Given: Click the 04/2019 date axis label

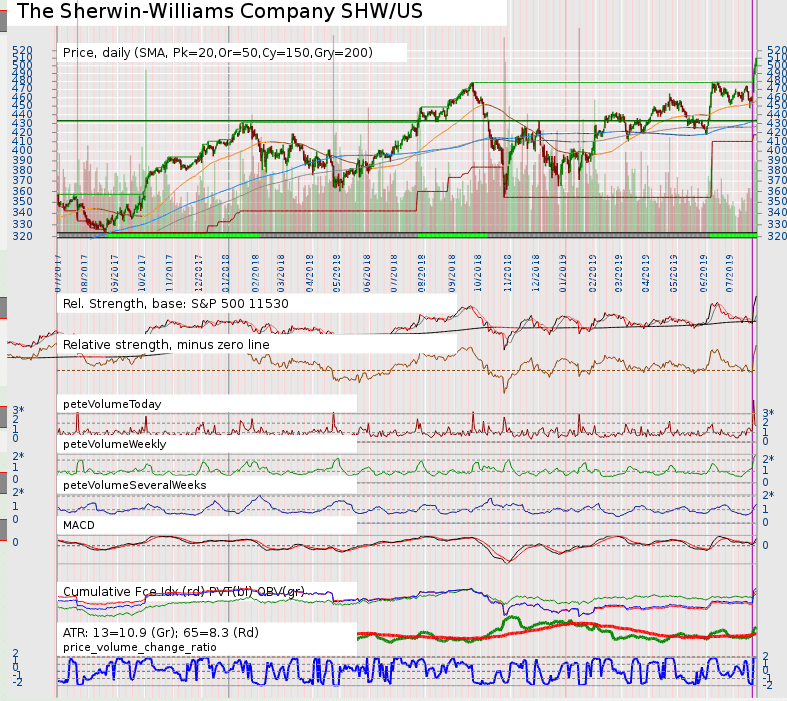Looking at the screenshot, I should pos(645,273).
